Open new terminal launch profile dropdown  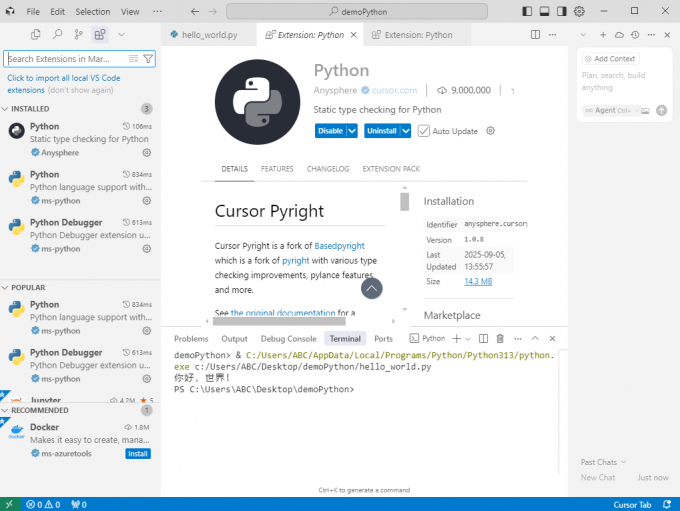coord(468,339)
